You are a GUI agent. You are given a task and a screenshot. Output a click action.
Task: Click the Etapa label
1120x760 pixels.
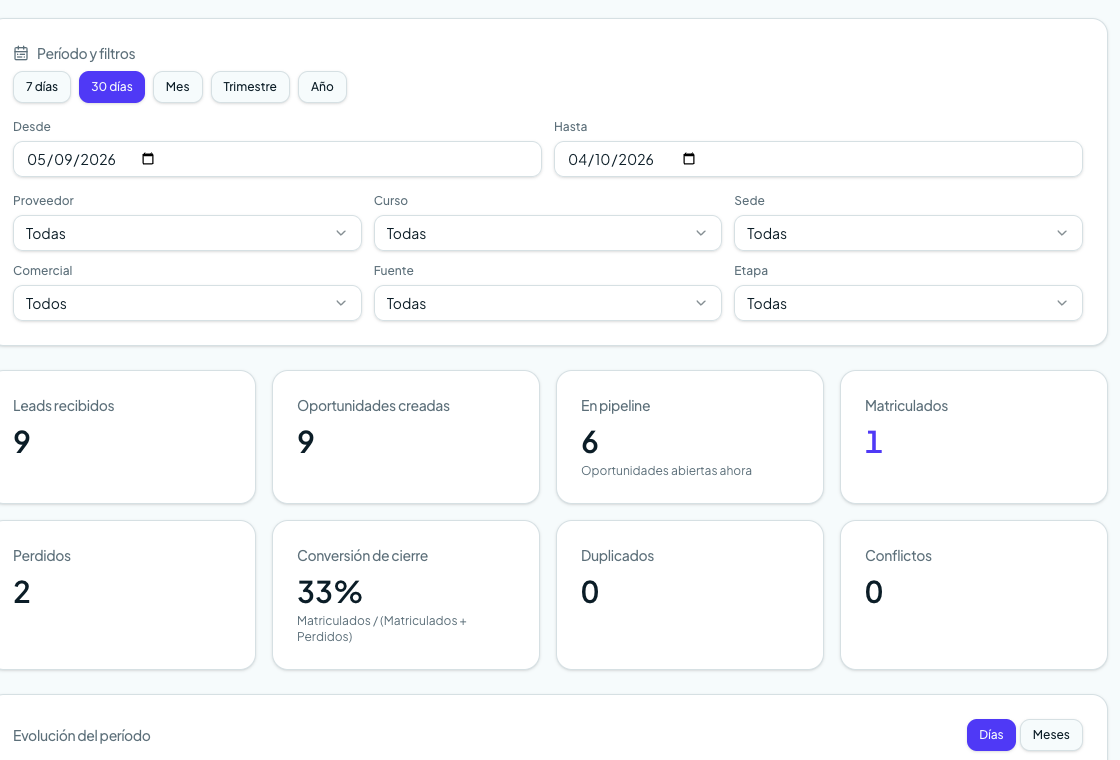751,271
